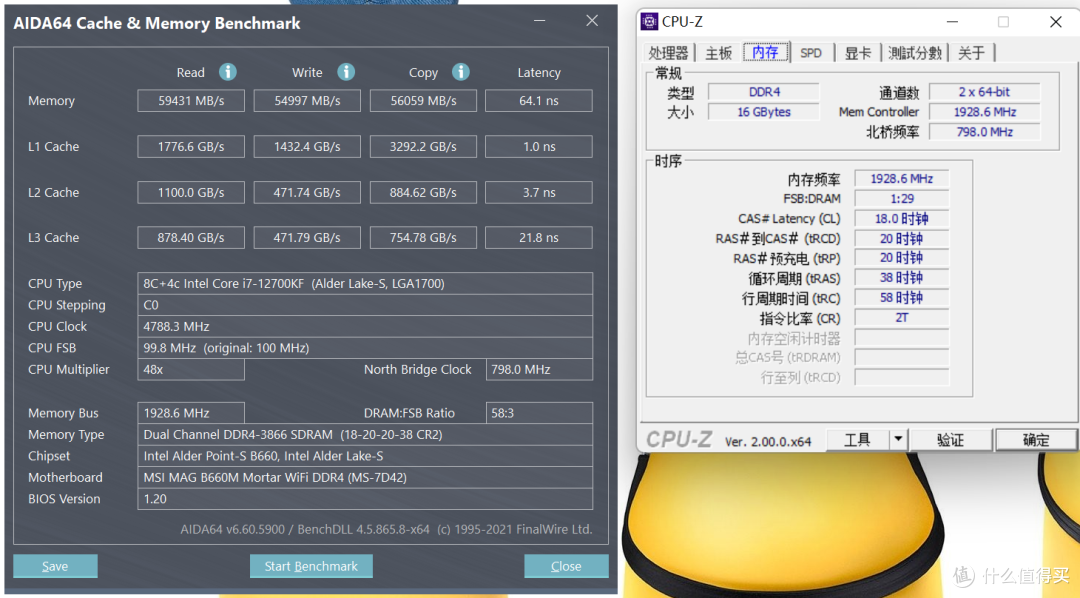Click Memory Write value 54997 MB/s
1080x598 pixels.
pos(307,101)
